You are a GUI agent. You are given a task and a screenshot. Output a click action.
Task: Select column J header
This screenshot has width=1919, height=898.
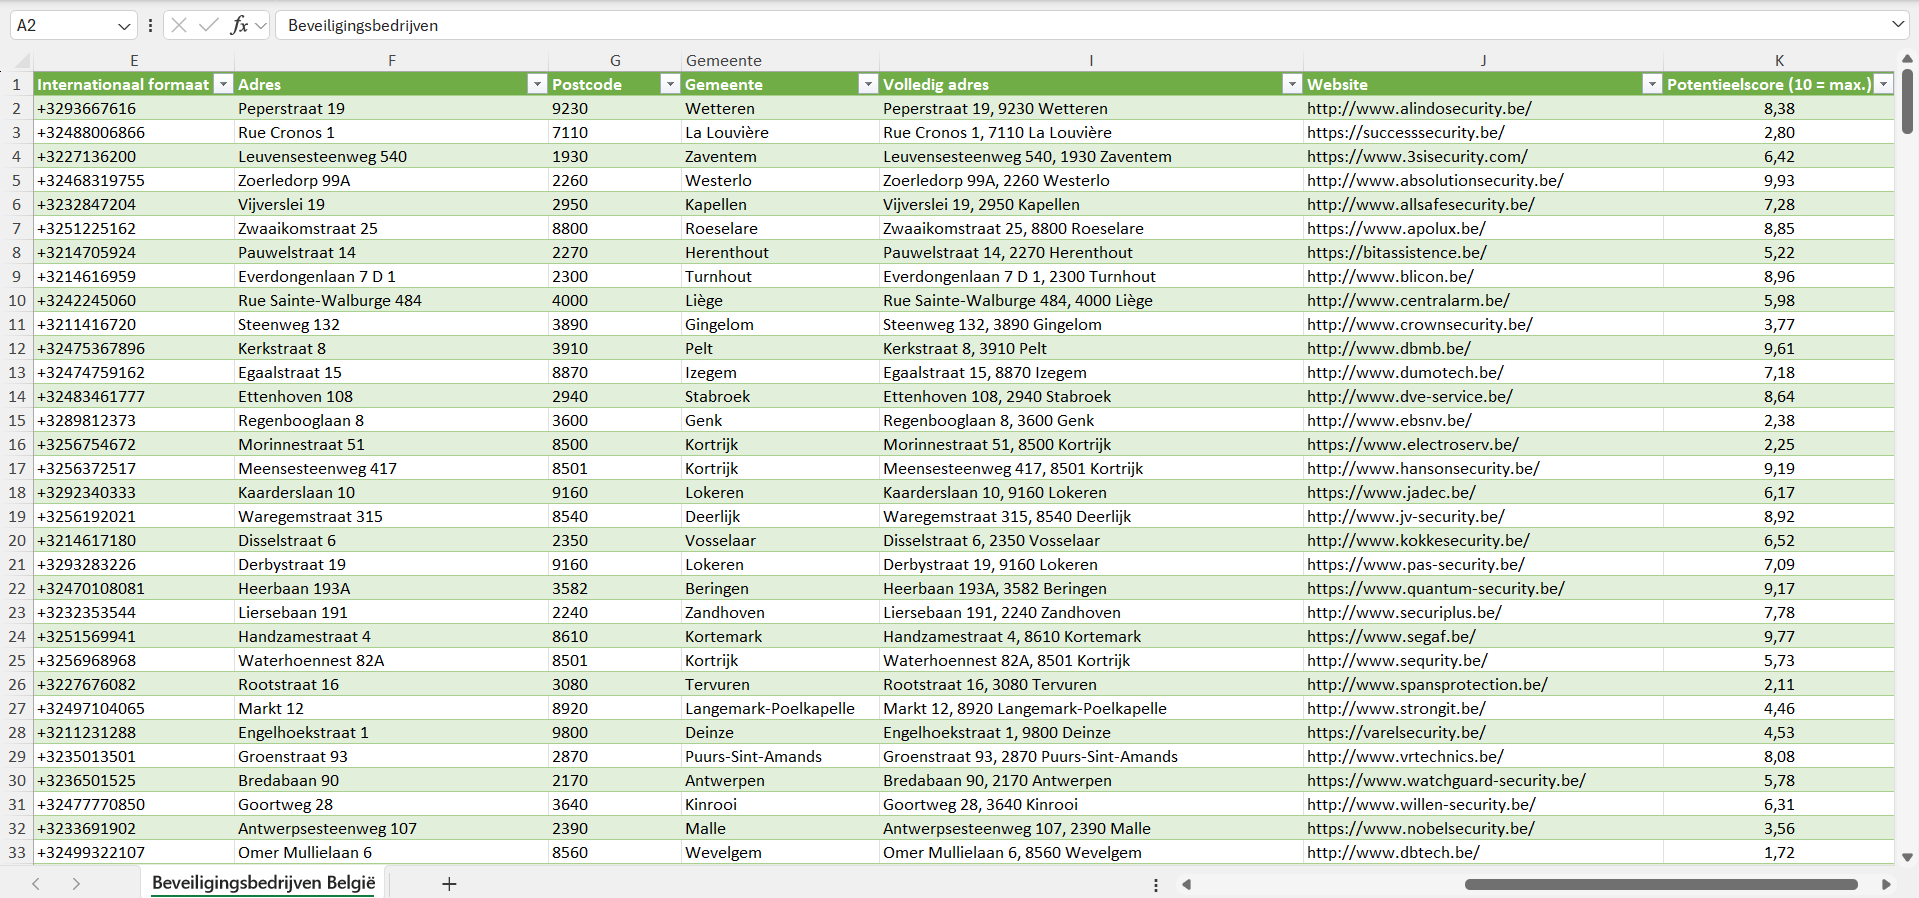click(x=1483, y=60)
